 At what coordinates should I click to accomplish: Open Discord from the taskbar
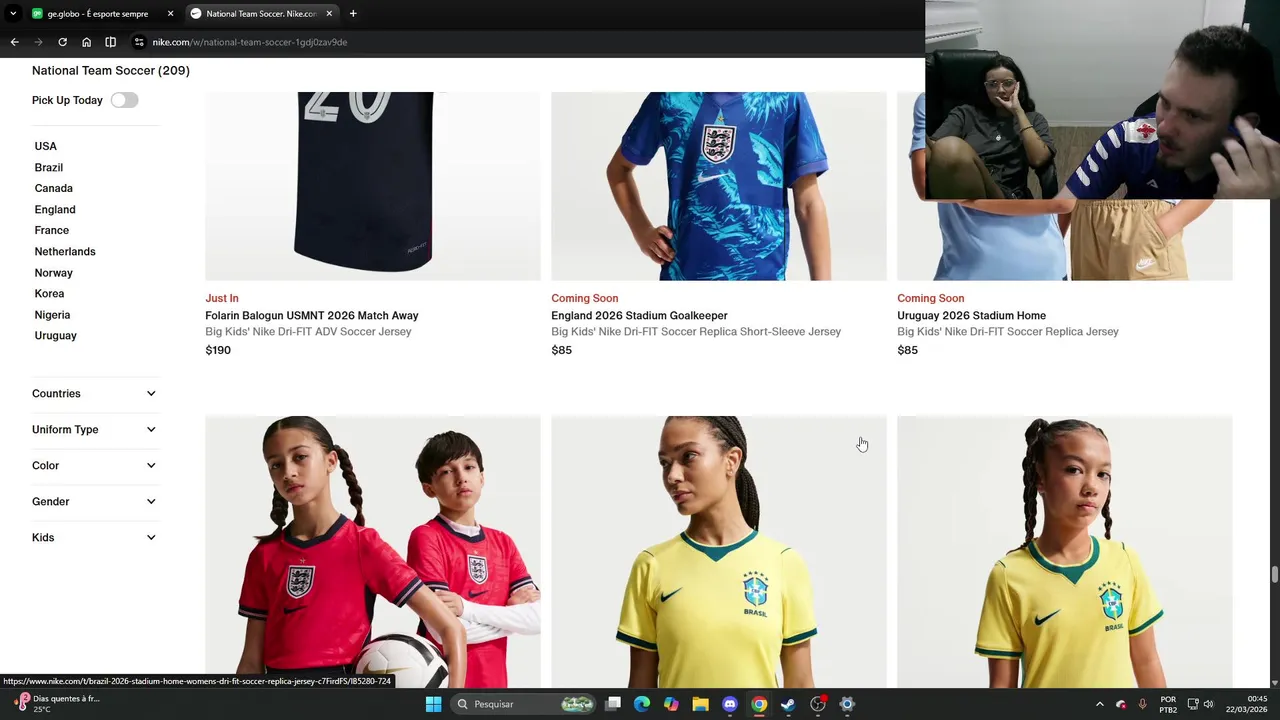tap(730, 704)
